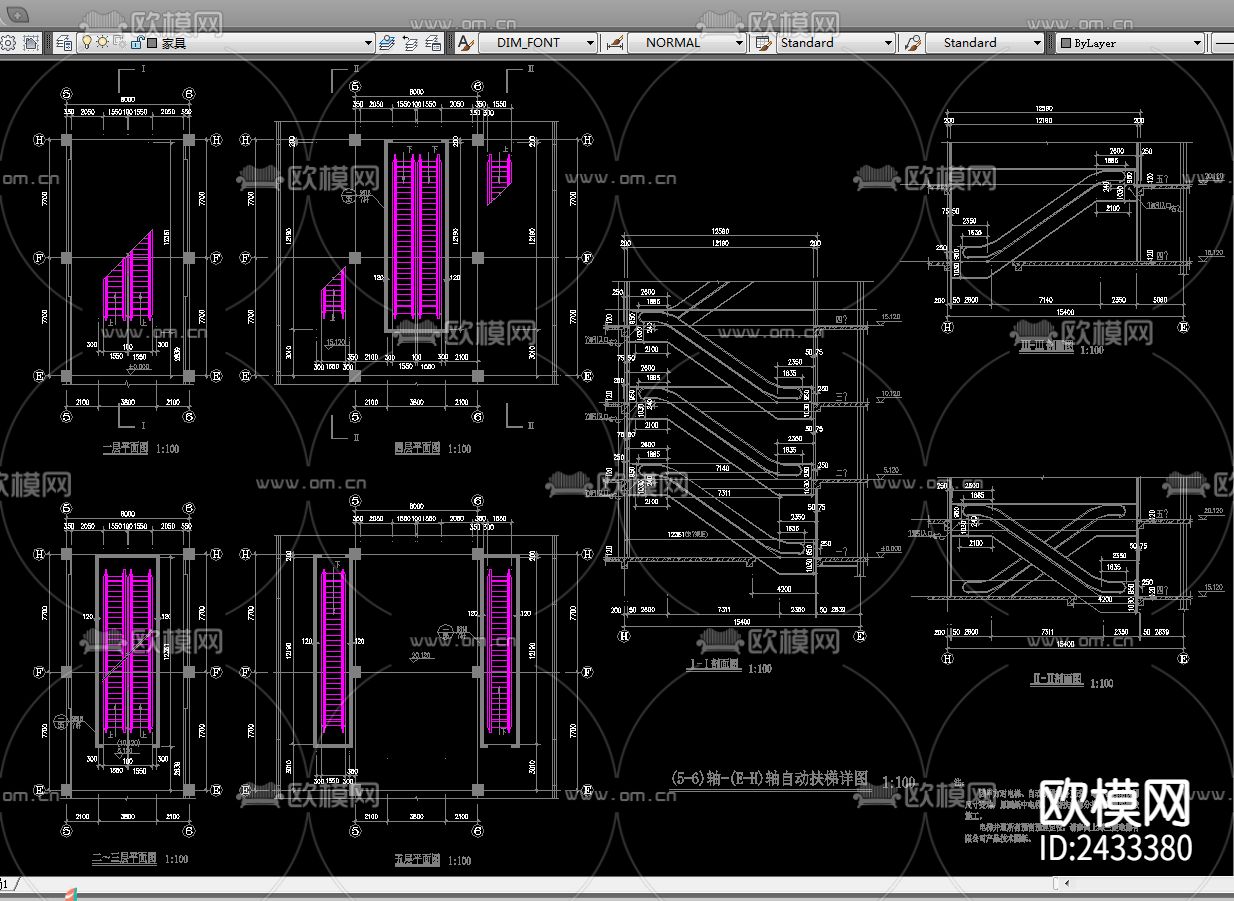This screenshot has width=1234, height=901.
Task: Select the 五层平面图 drawing title
Action: 418,860
